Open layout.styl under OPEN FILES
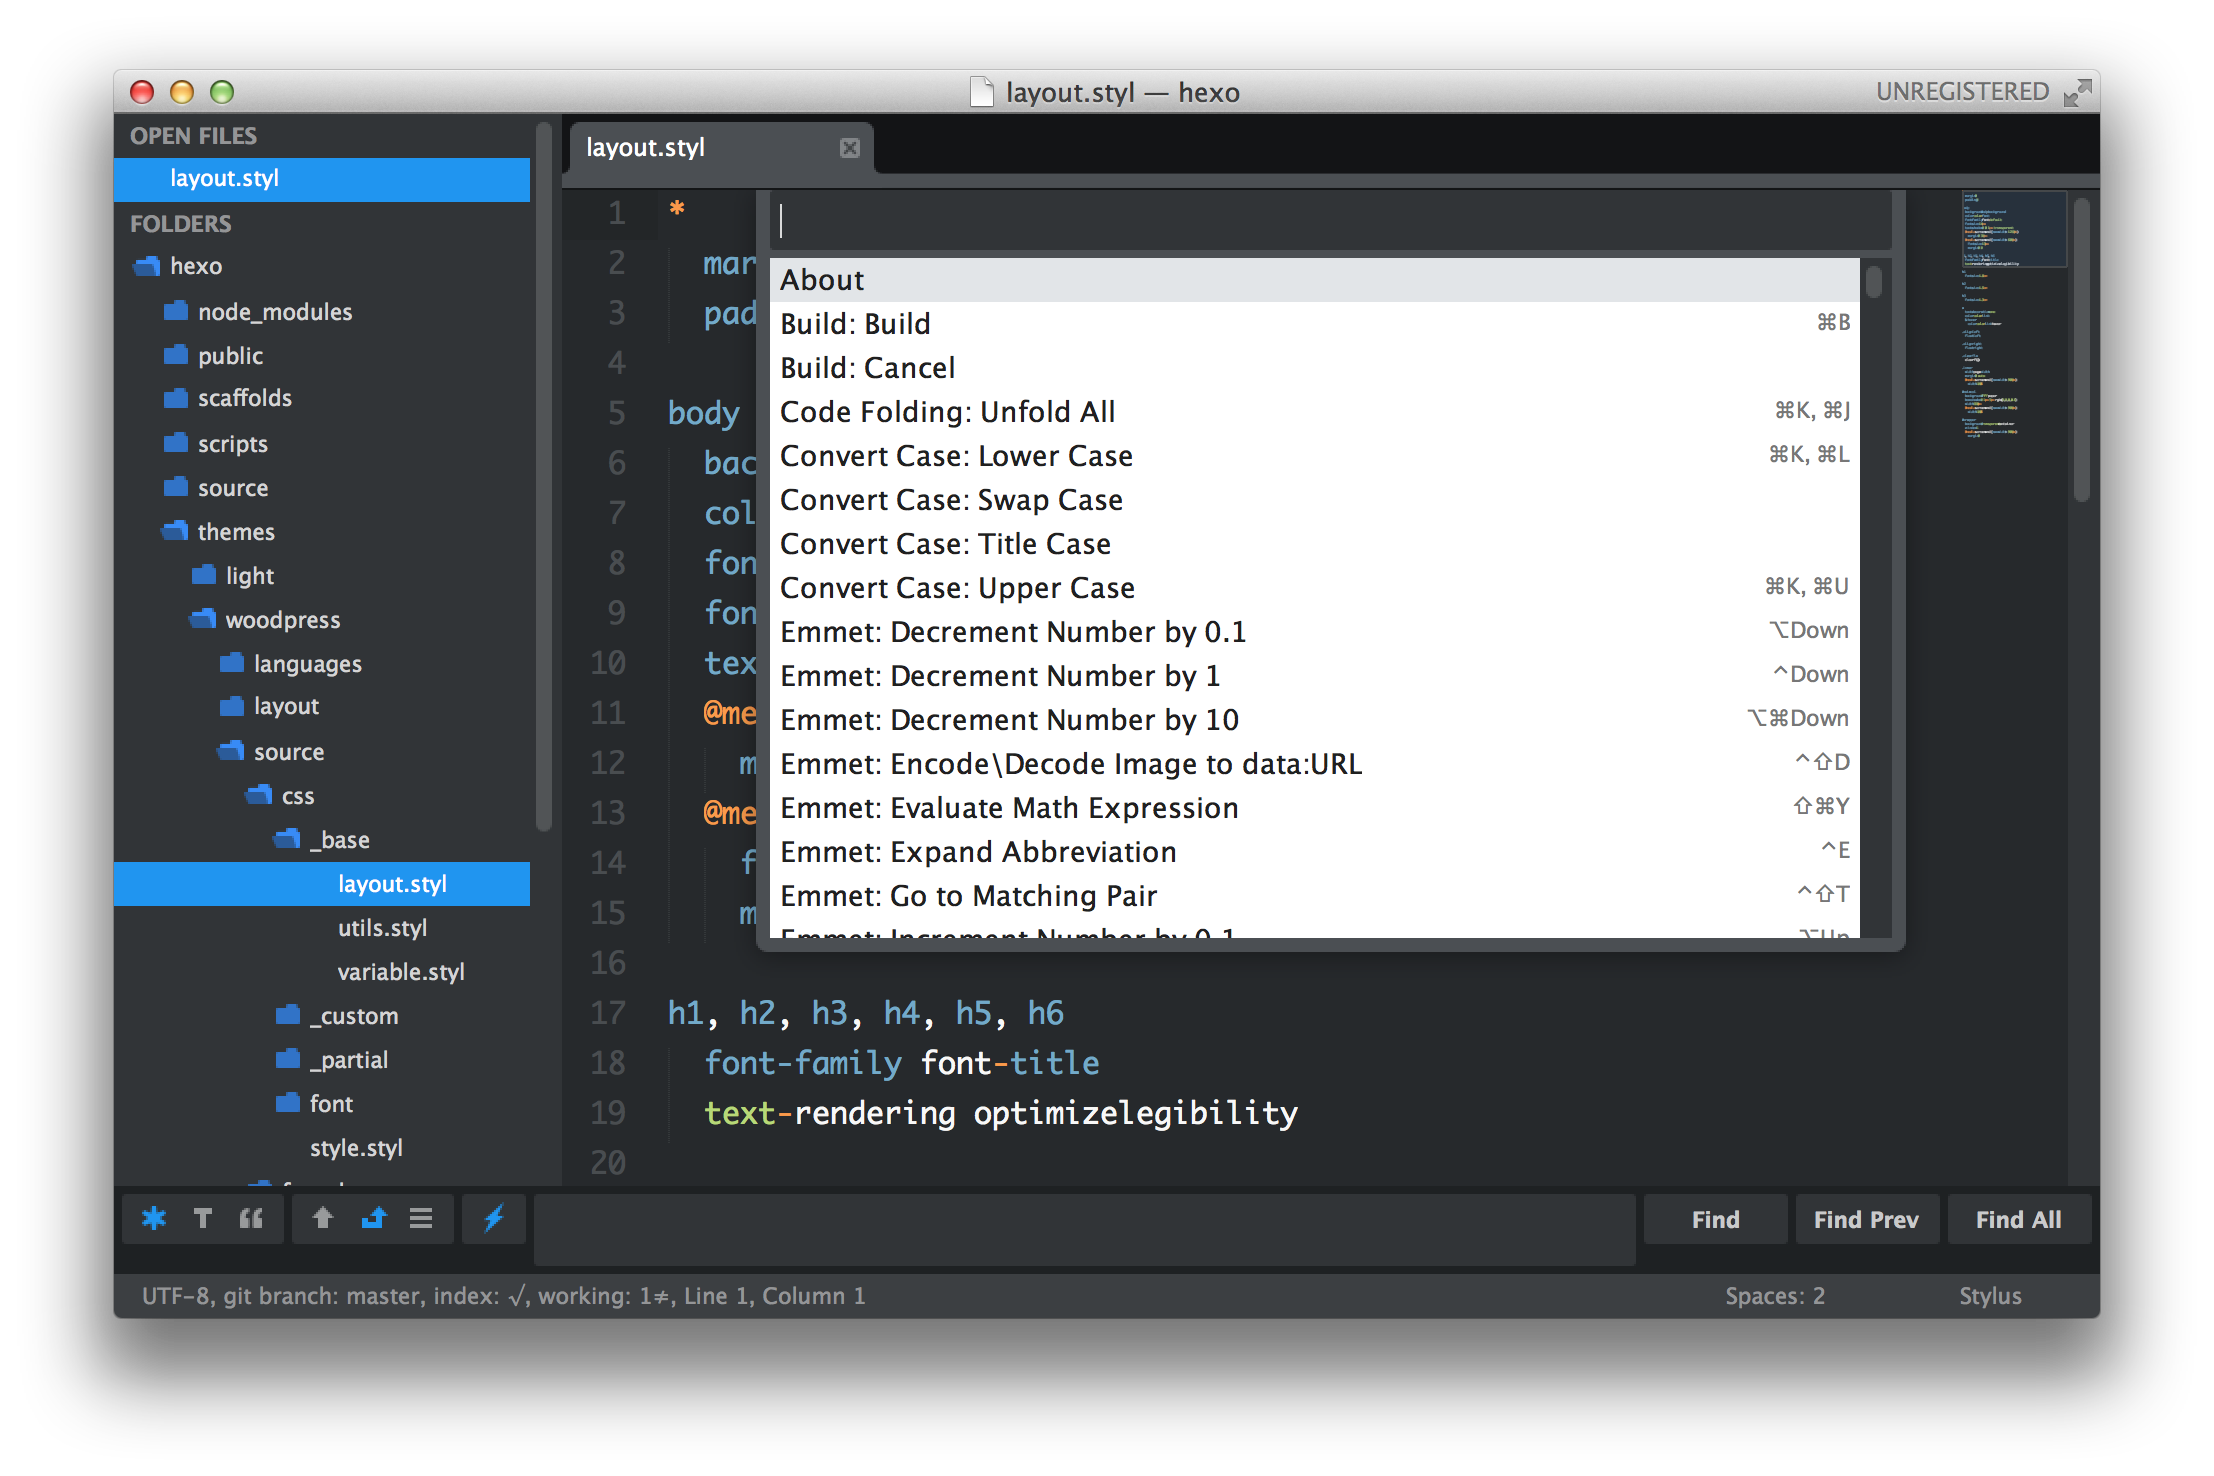 pyautogui.click(x=322, y=179)
